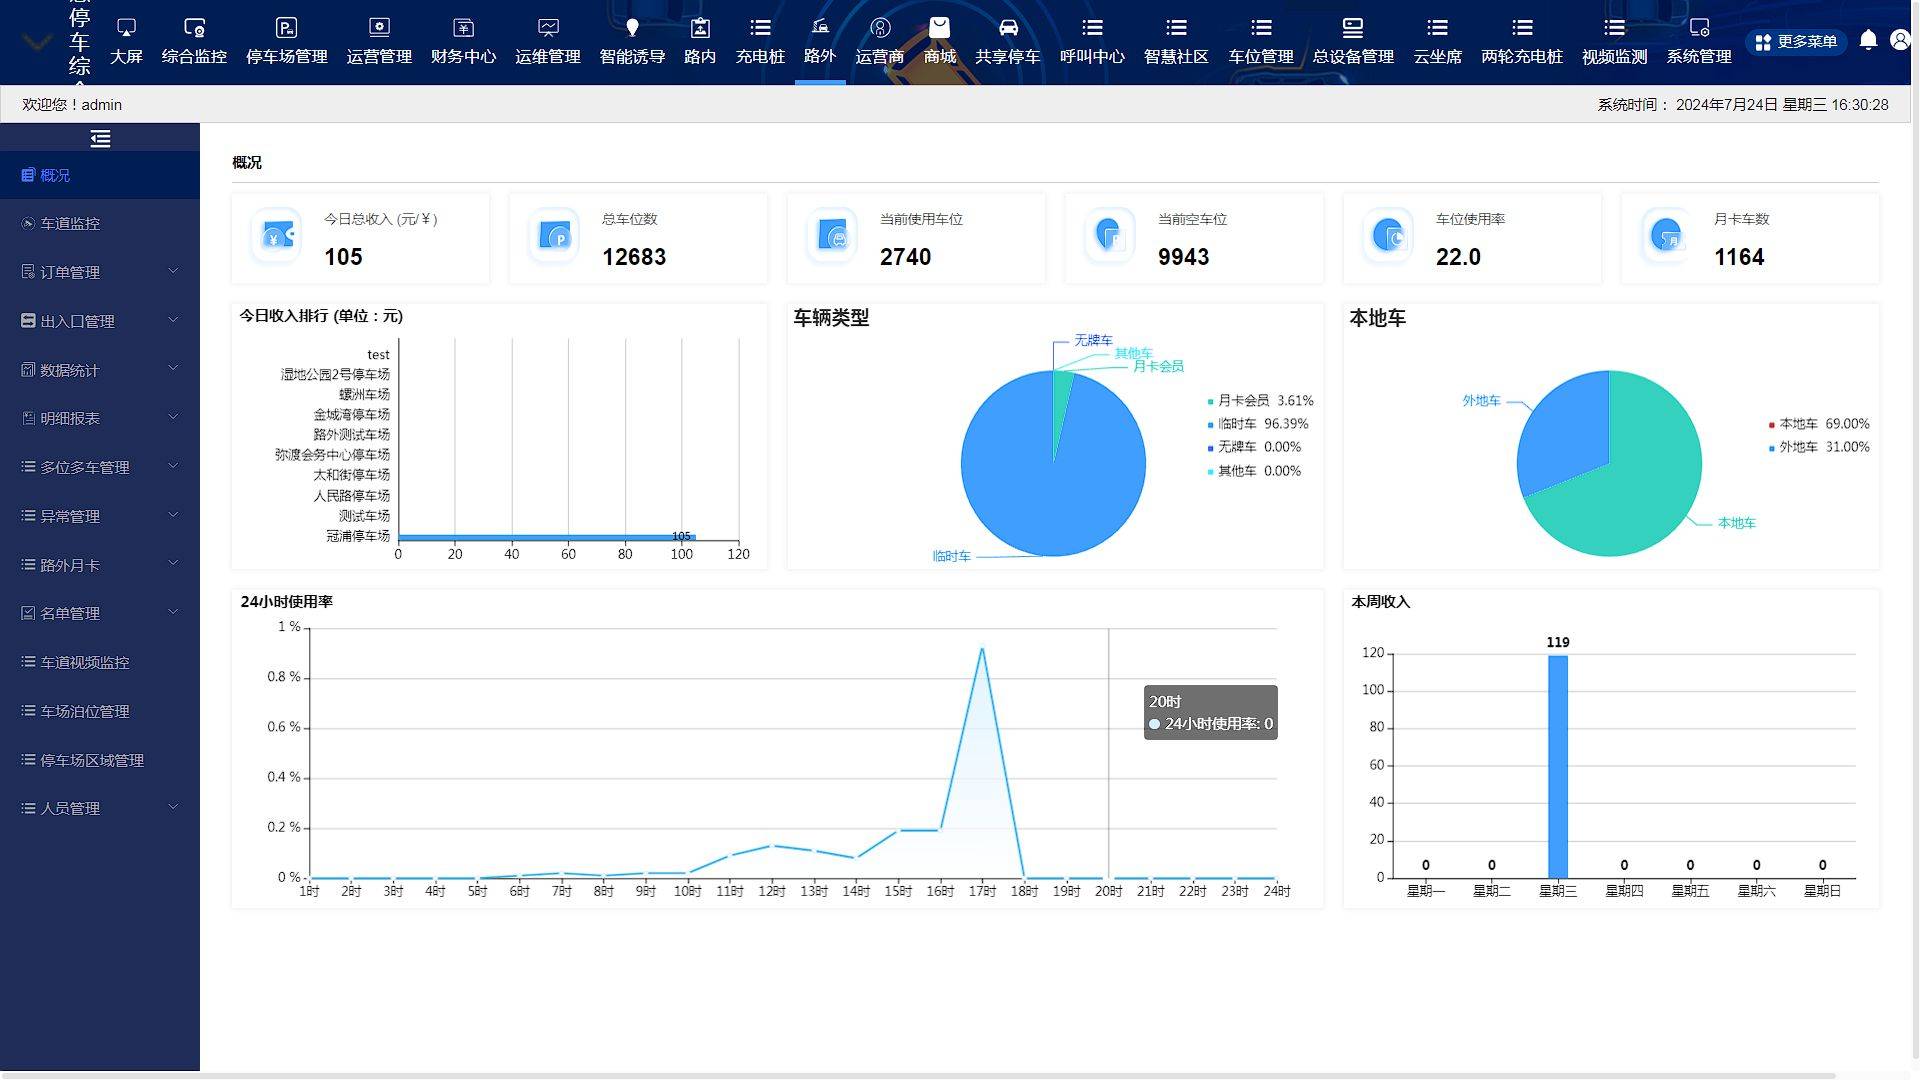This screenshot has height=1080, width=1920.
Task: Toggle 月卡会员 legend in vehicle type chart
Action: [x=1261, y=401]
